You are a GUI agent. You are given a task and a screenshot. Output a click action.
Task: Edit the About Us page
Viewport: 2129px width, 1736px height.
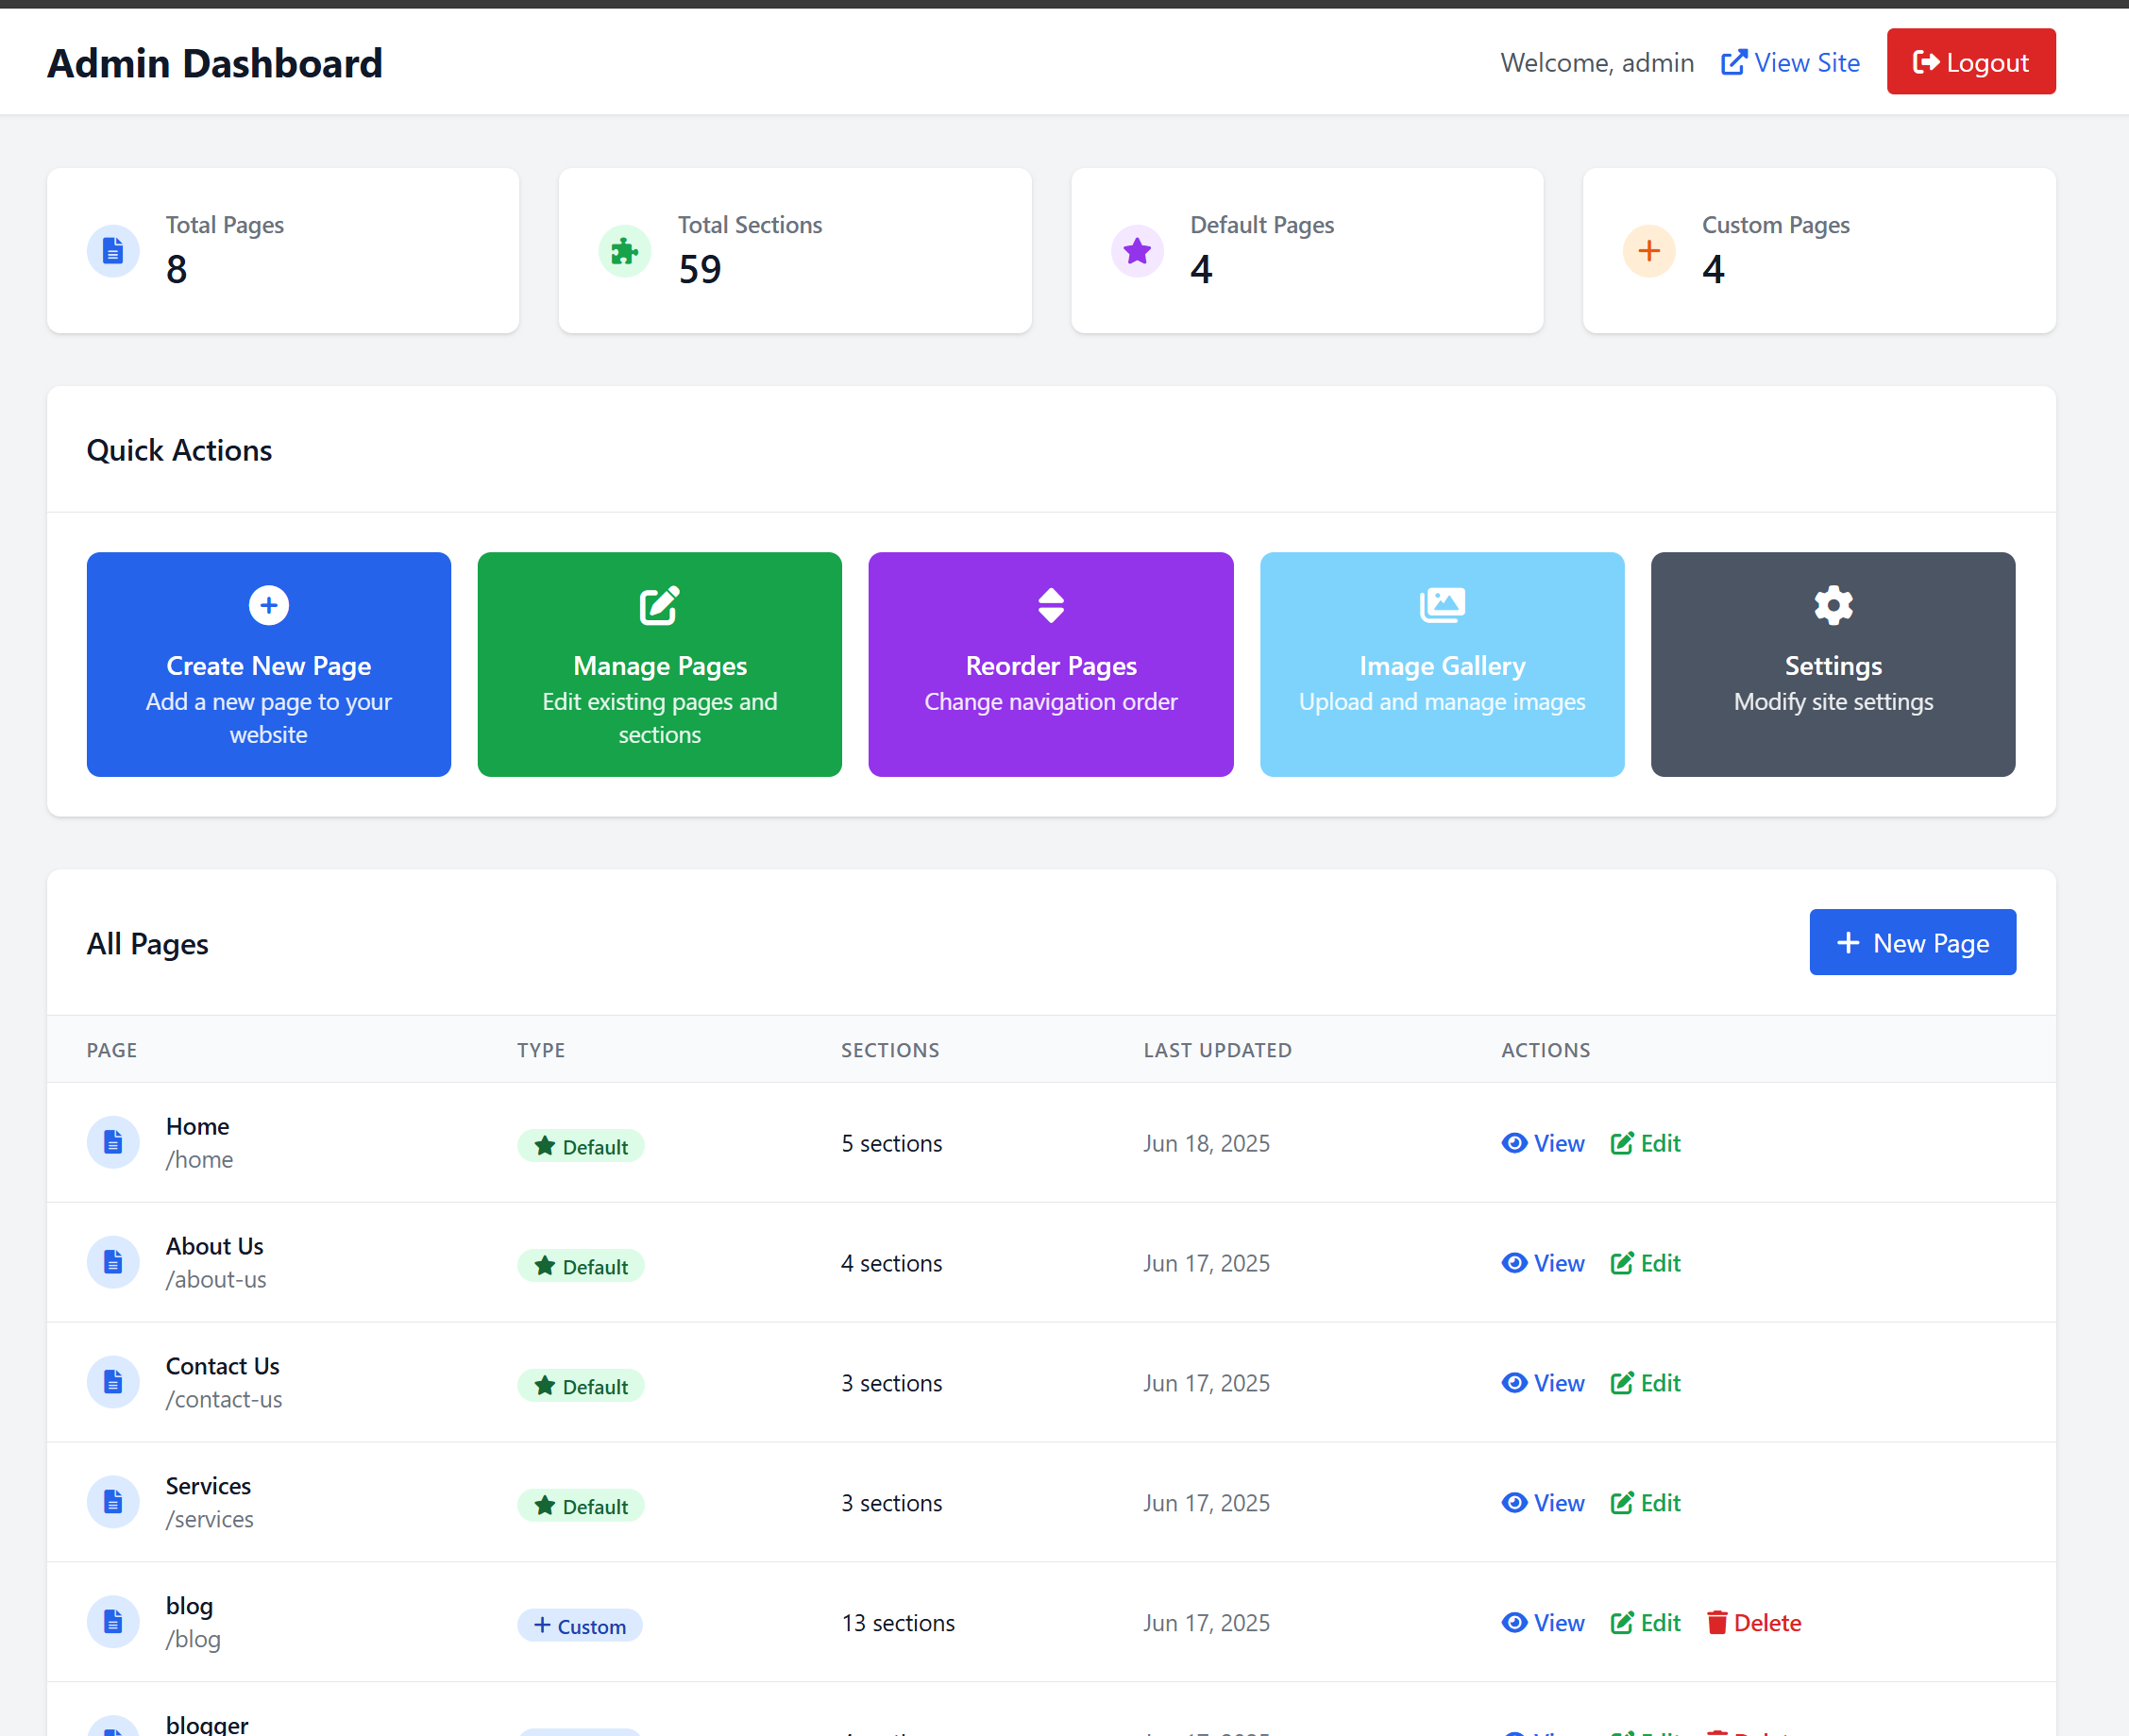click(1646, 1263)
